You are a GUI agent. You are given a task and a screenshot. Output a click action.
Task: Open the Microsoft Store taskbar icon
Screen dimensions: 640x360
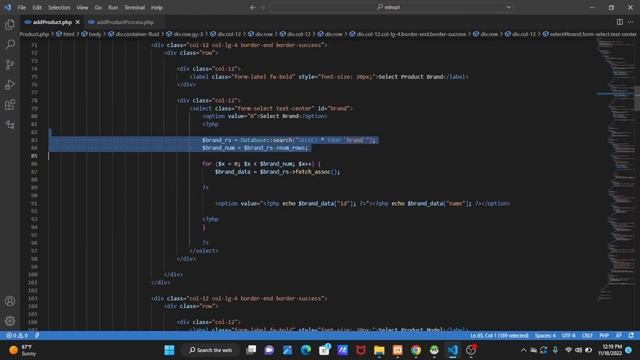(324, 350)
